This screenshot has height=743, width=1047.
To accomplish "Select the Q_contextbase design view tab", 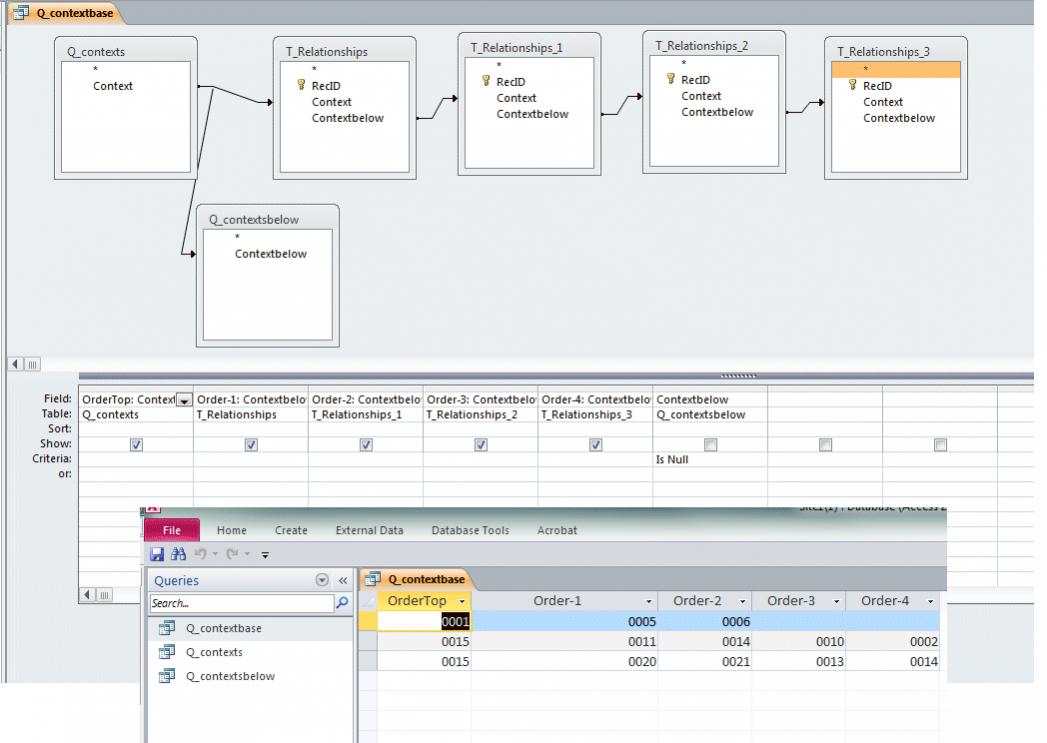I will click(65, 13).
